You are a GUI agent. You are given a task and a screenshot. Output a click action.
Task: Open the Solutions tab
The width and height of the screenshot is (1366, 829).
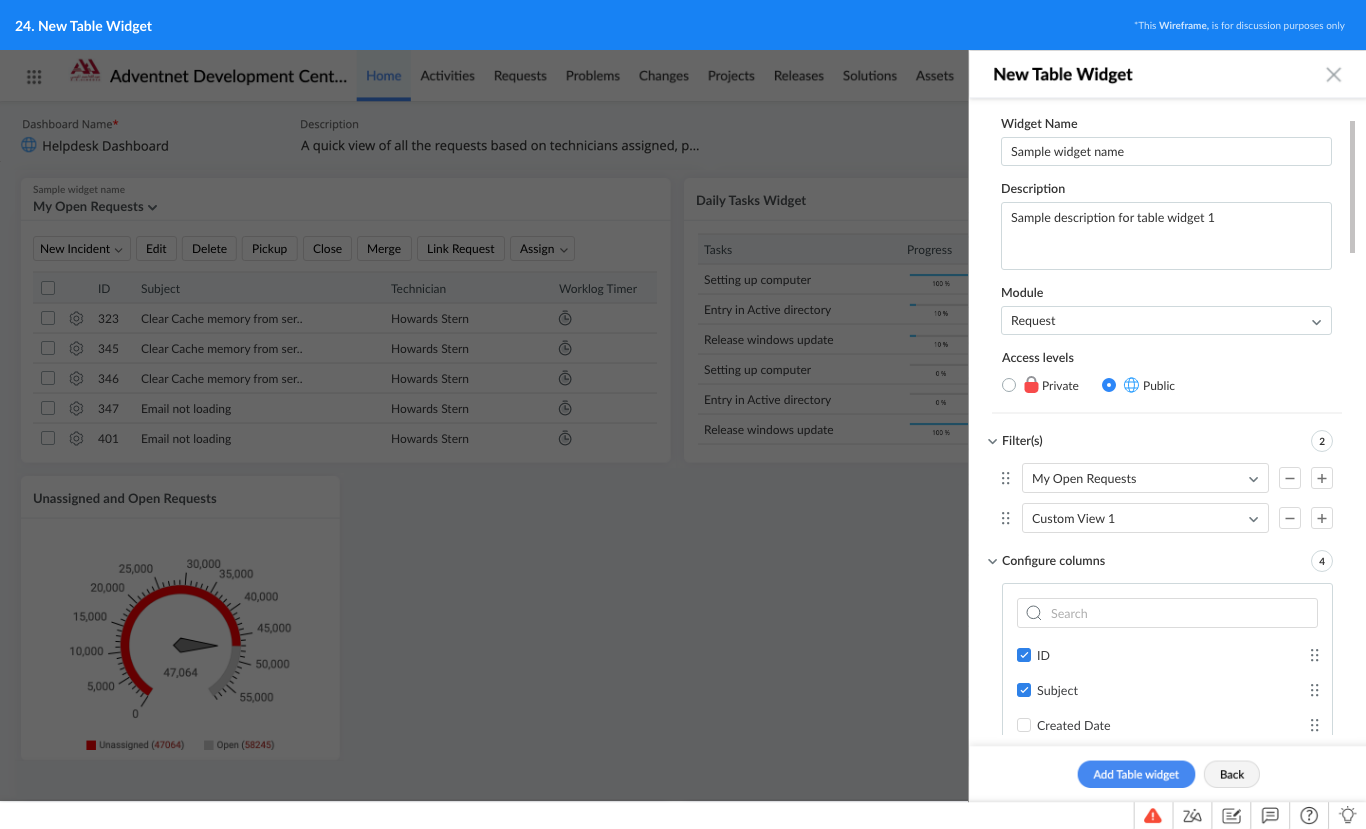click(x=869, y=76)
